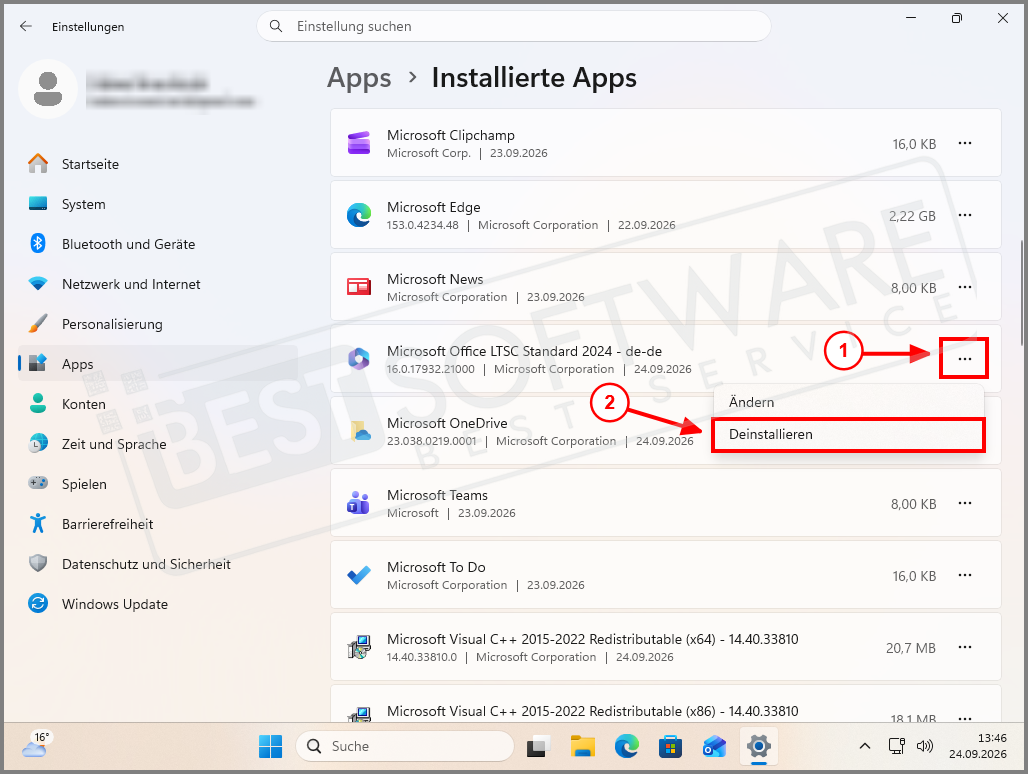Click the Microsoft Office LTSC app icon
Viewport: 1028px width, 775px height.
pos(359,359)
